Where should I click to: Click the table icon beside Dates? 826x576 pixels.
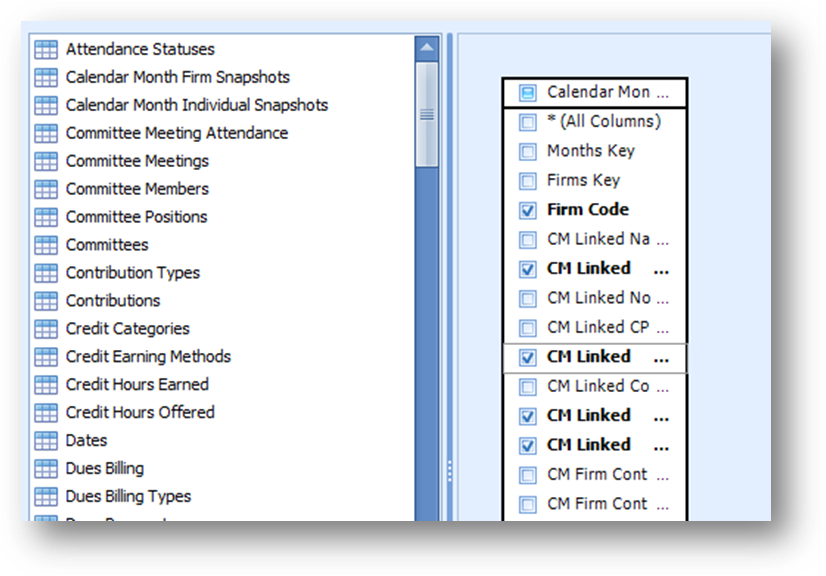46,441
